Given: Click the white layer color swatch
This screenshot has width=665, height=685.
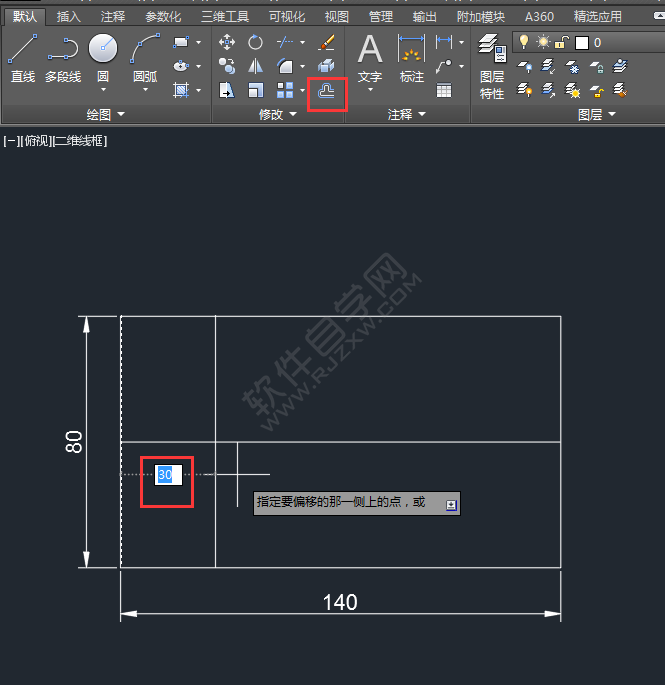Looking at the screenshot, I should pyautogui.click(x=582, y=43).
